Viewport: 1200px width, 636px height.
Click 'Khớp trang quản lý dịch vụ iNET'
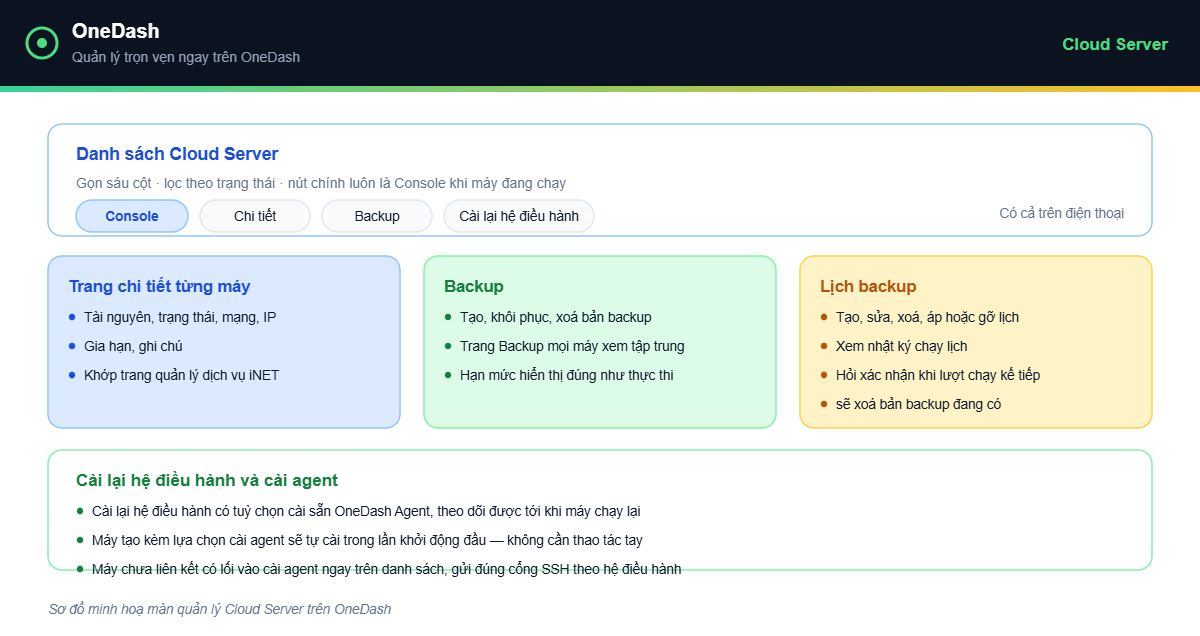coord(182,375)
